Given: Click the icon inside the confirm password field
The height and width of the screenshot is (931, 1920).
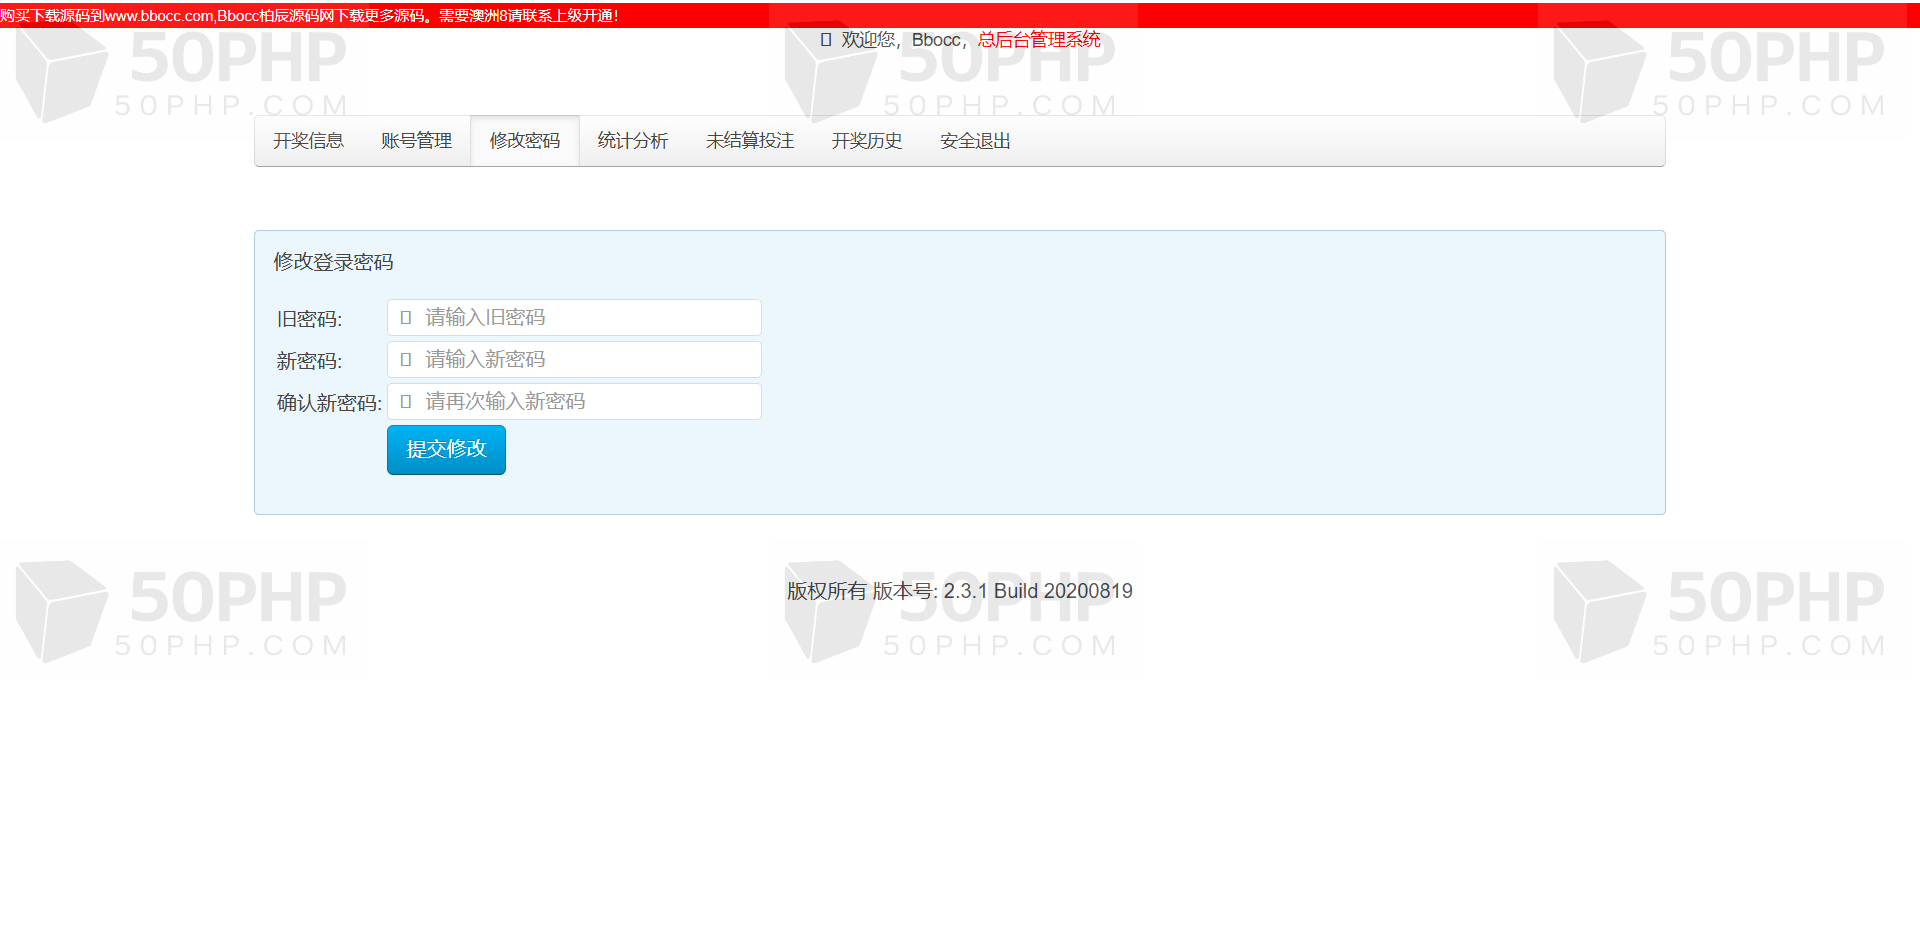Looking at the screenshot, I should tap(406, 402).
